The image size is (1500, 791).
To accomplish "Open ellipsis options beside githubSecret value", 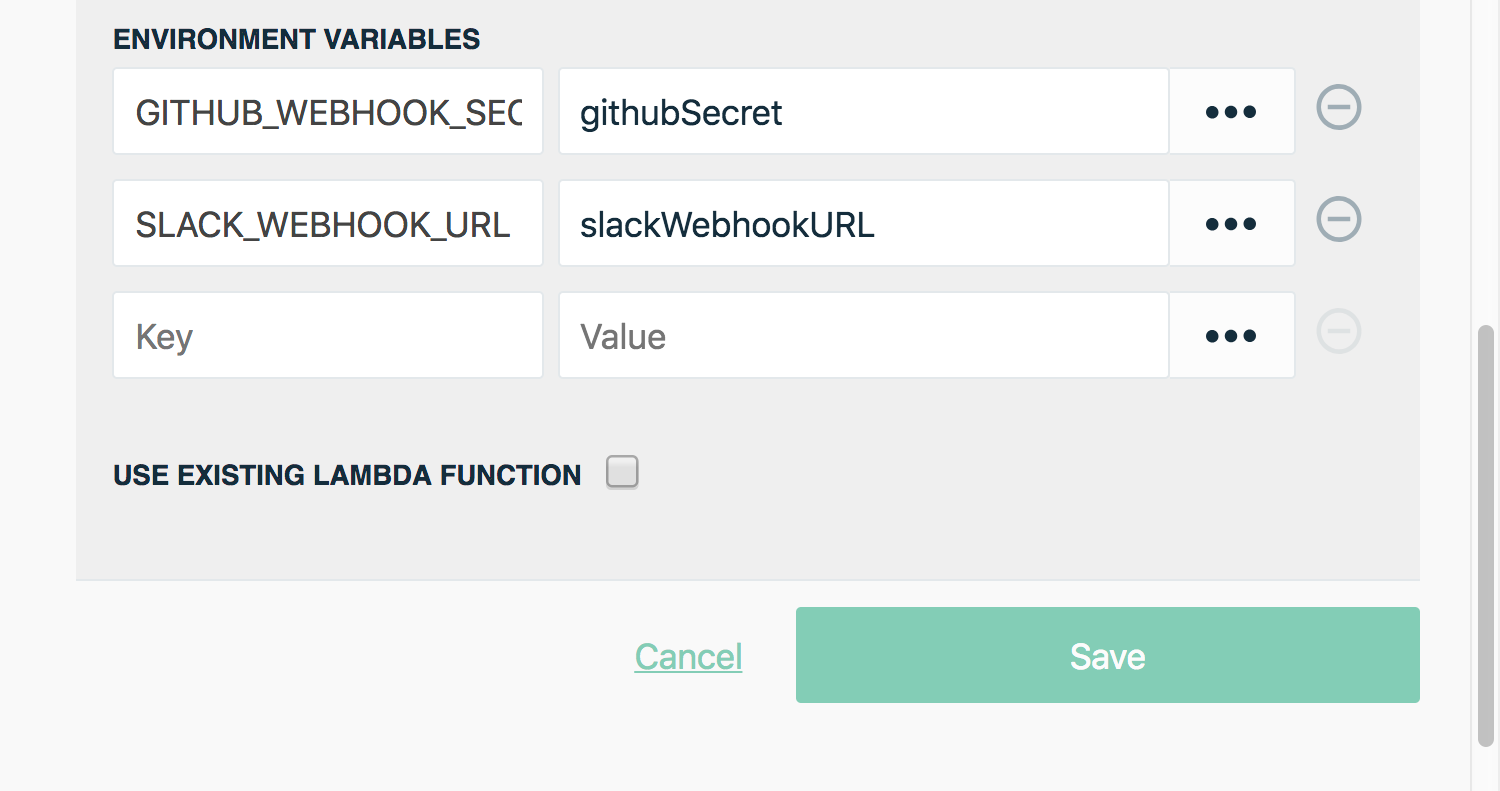I will [x=1231, y=111].
